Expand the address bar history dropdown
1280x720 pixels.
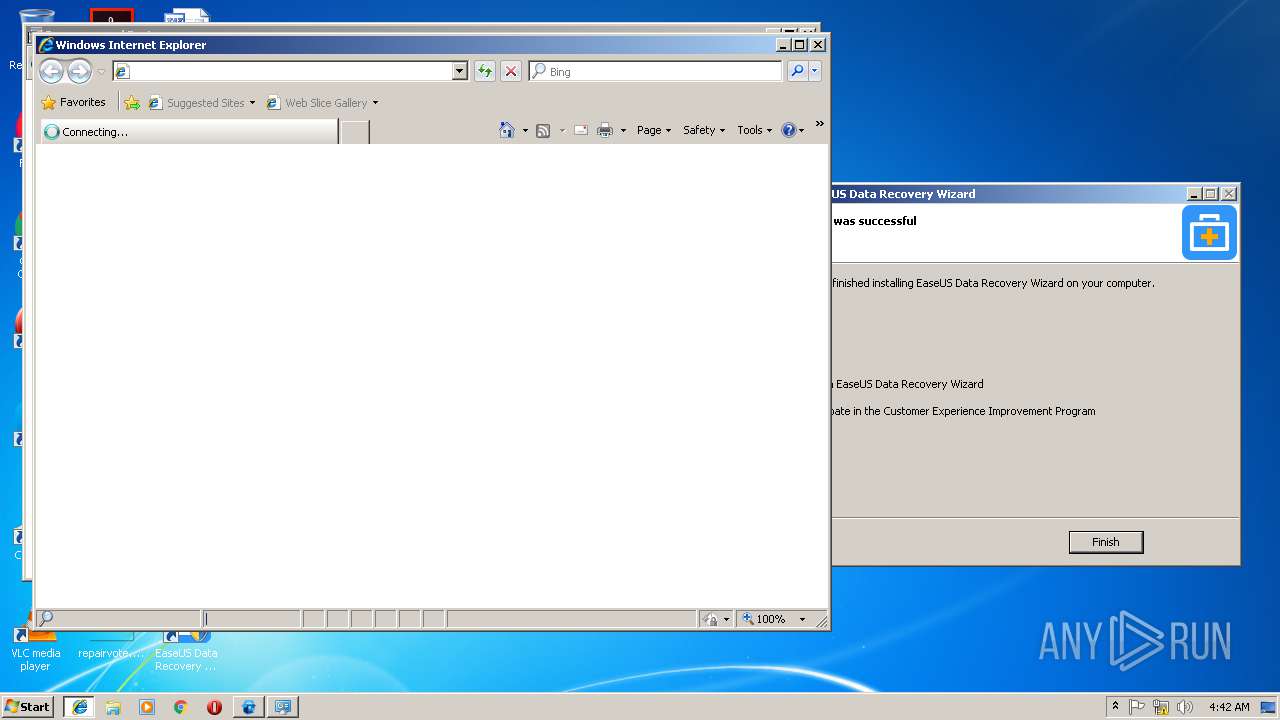(x=460, y=71)
